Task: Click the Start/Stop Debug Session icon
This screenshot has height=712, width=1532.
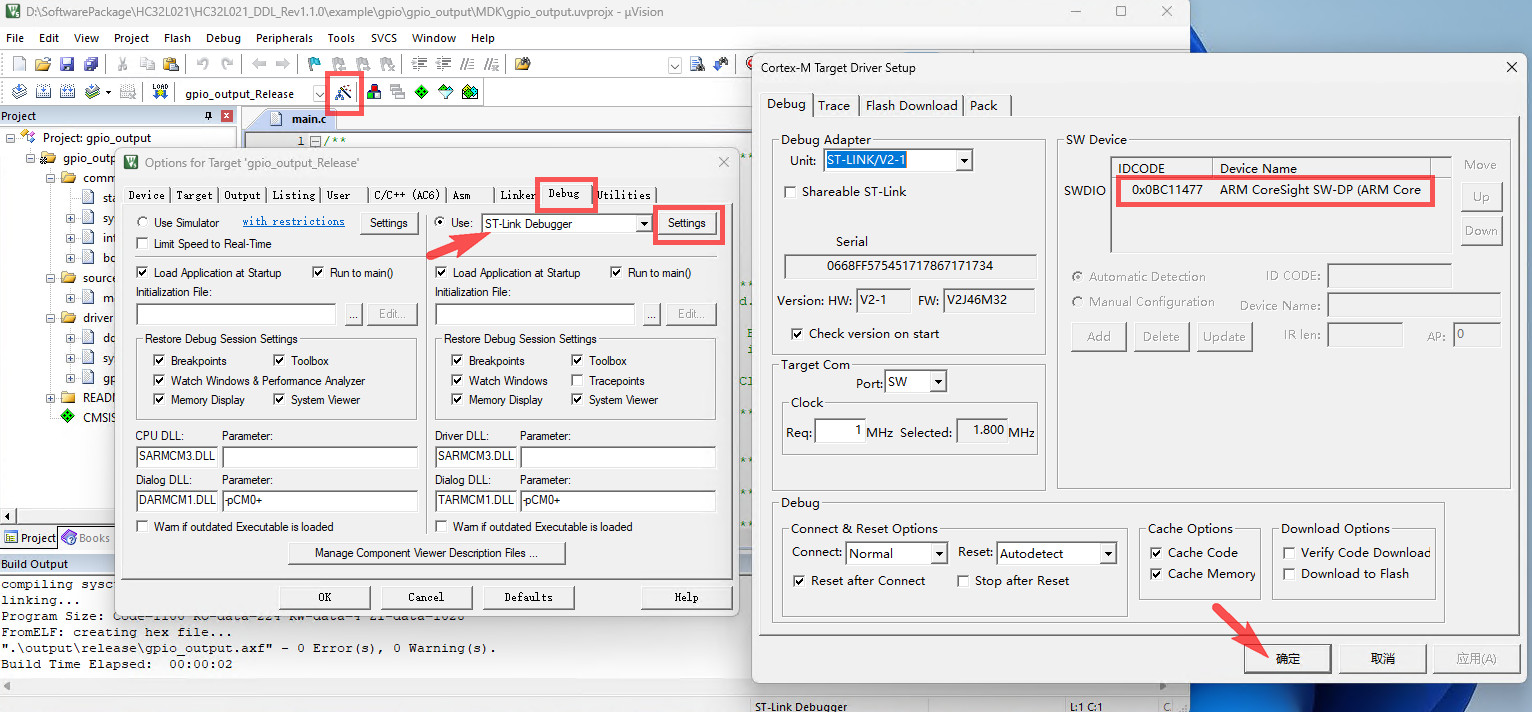Action: point(747,64)
